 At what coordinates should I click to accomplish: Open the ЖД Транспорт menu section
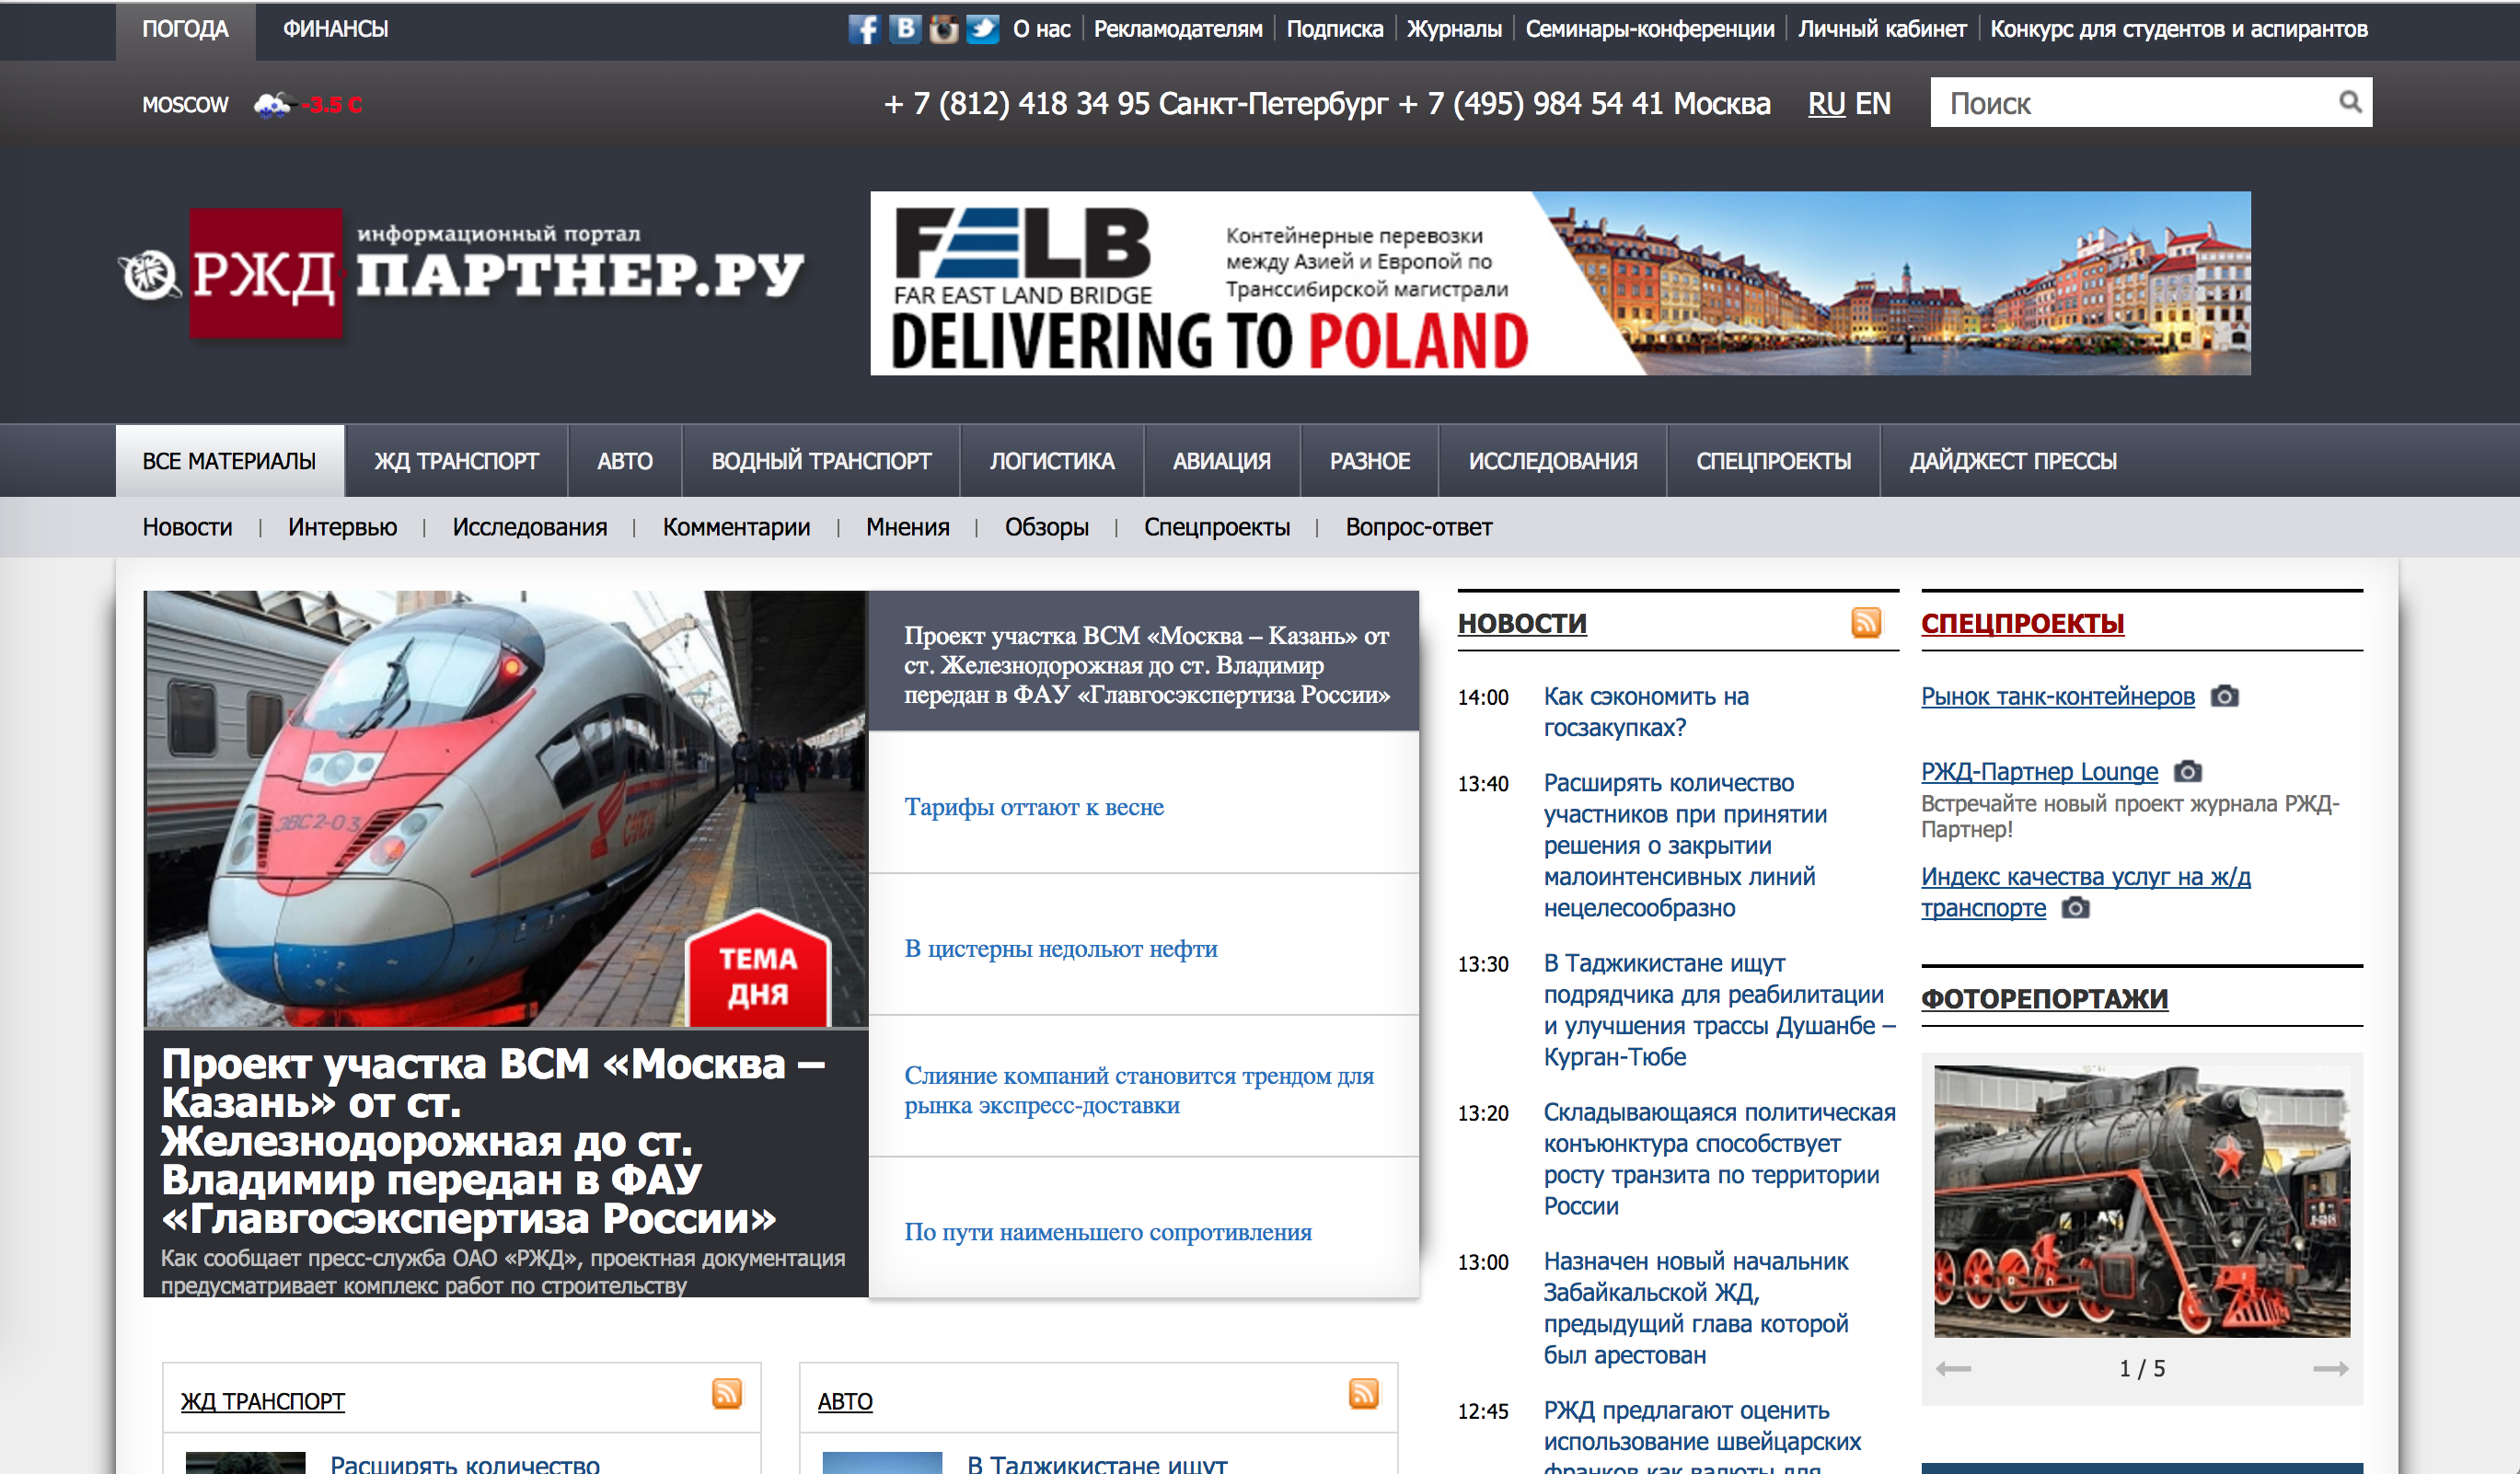coord(456,461)
